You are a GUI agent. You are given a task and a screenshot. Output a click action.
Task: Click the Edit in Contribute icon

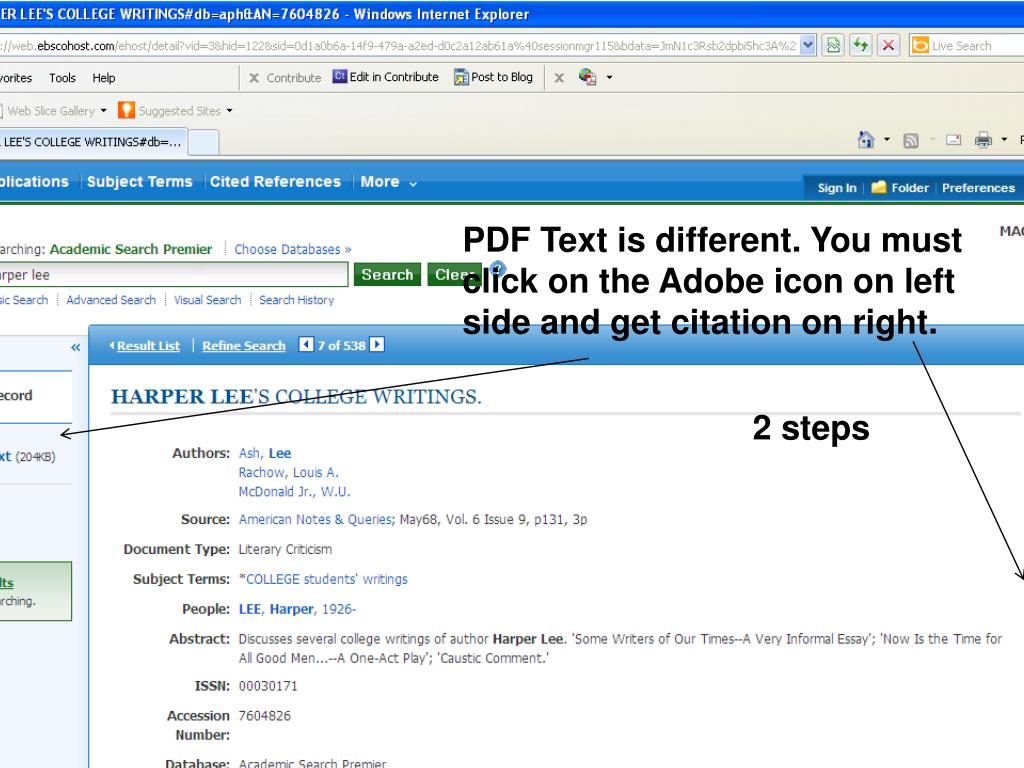340,76
